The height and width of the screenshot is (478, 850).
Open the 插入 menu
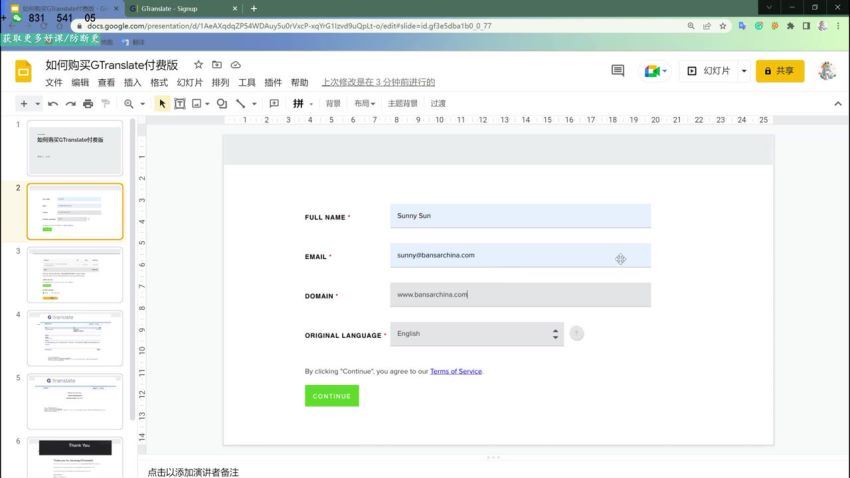point(132,82)
